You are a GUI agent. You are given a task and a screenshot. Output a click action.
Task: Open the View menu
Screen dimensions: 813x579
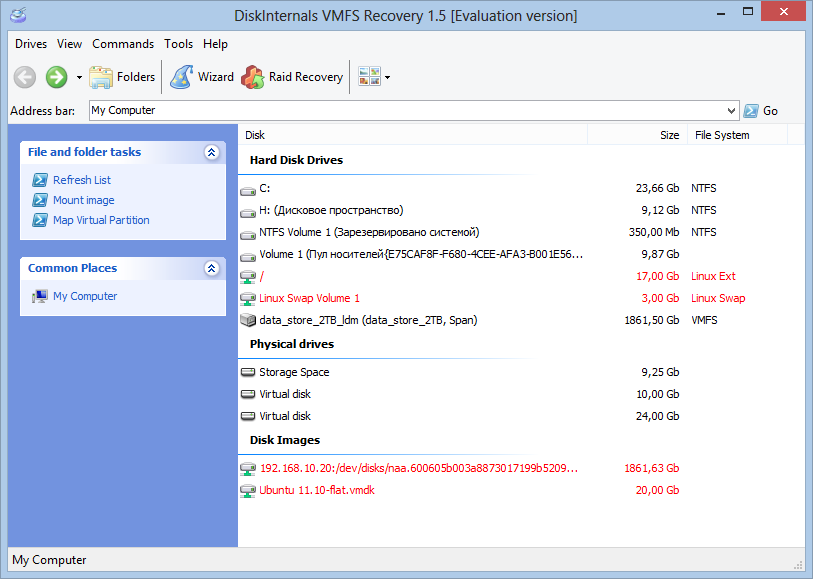coord(69,44)
